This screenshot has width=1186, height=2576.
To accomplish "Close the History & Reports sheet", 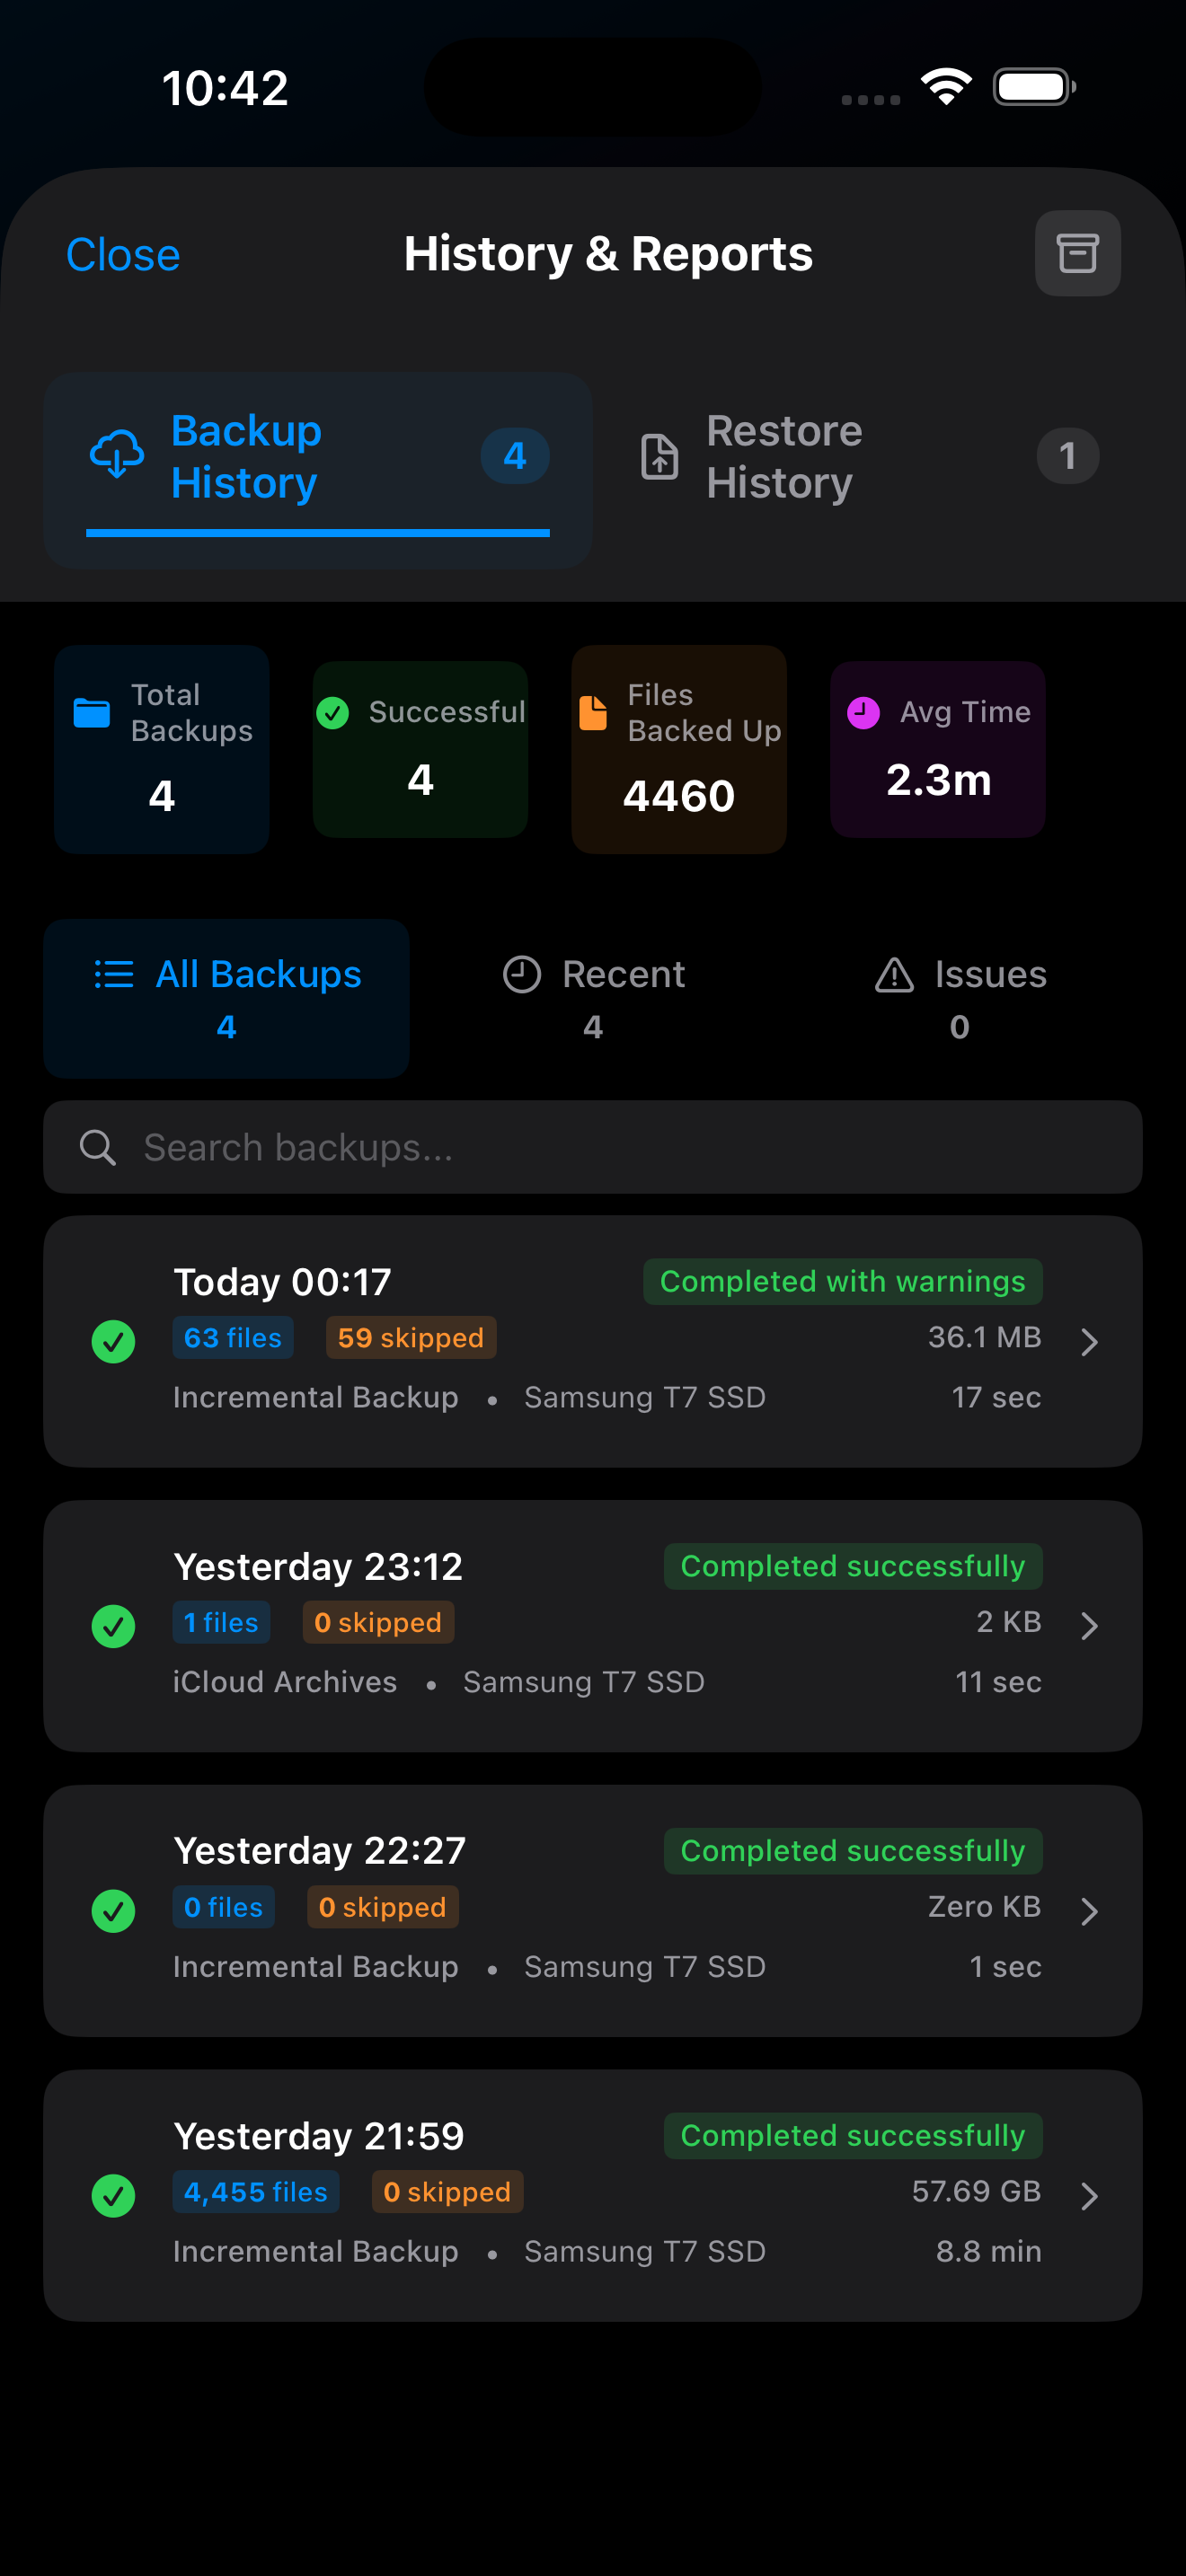I will 123,255.
